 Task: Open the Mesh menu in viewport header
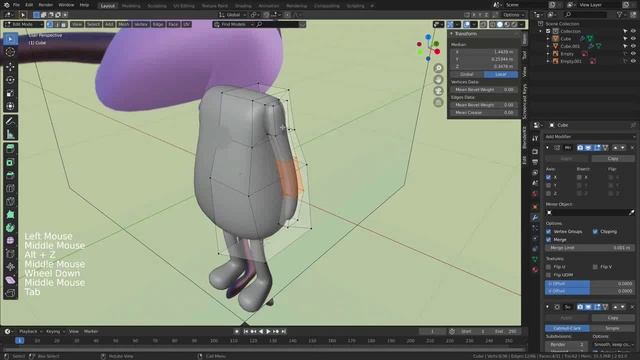point(124,24)
